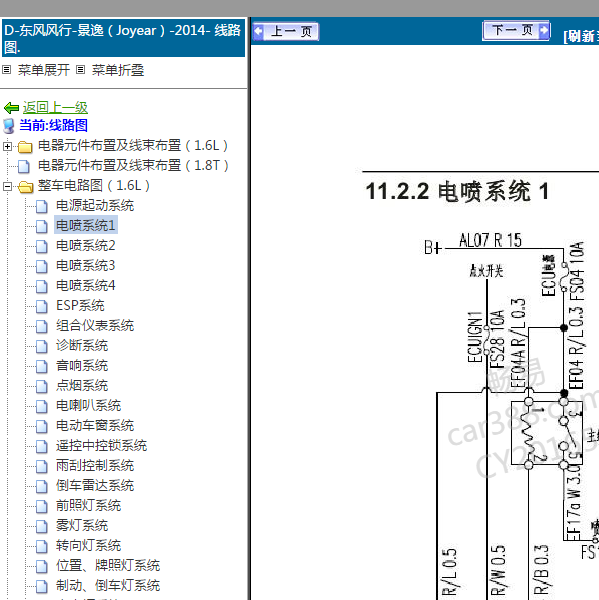The height and width of the screenshot is (600, 599).
Task: Open 雨刮控制系统 diagram
Action: (95, 466)
